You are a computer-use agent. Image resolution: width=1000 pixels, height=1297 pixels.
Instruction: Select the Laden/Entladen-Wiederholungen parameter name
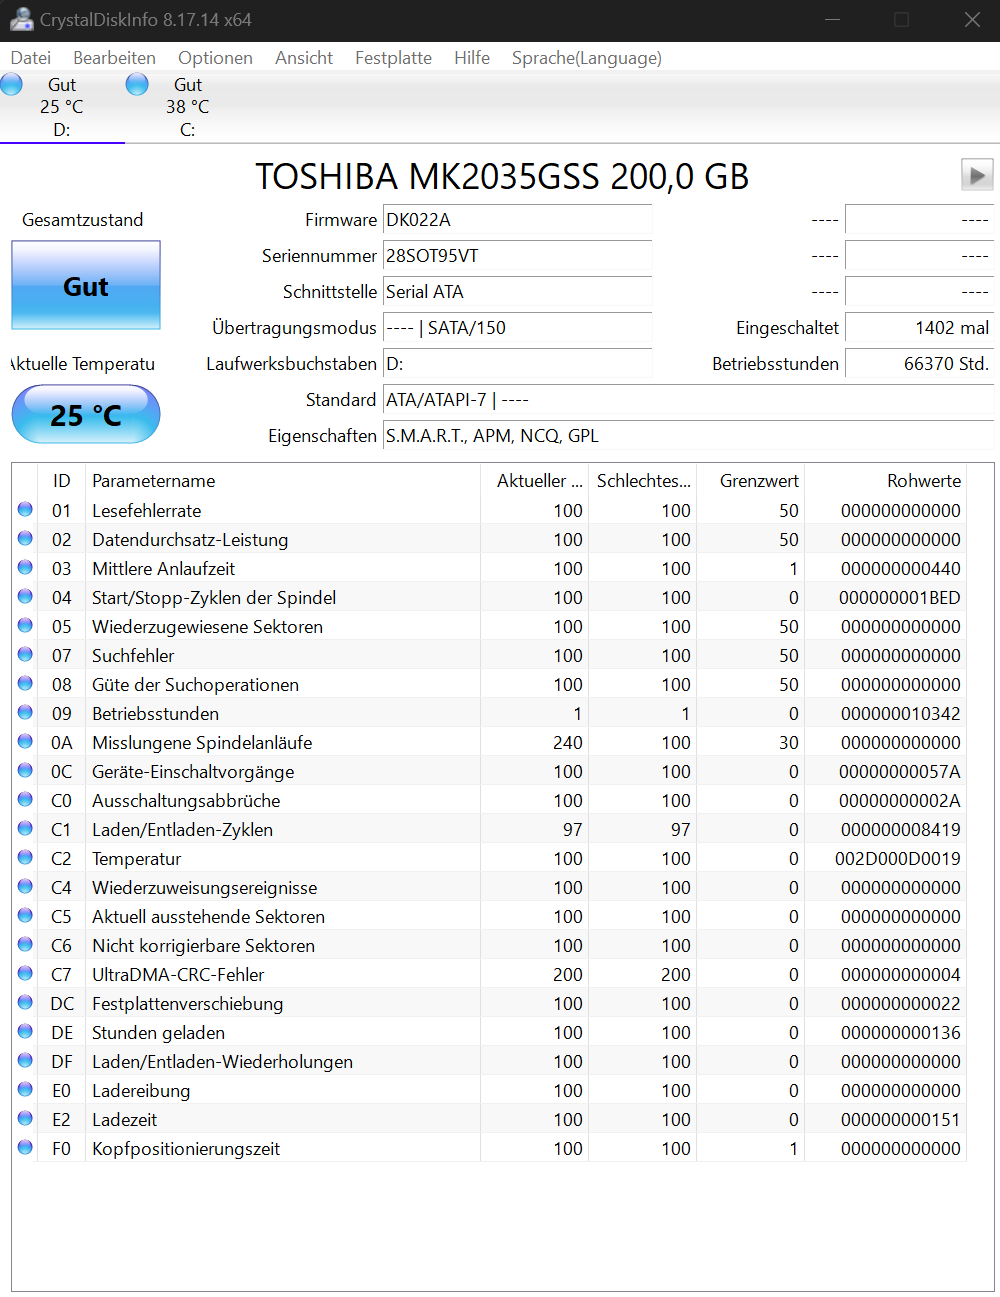point(222,1061)
